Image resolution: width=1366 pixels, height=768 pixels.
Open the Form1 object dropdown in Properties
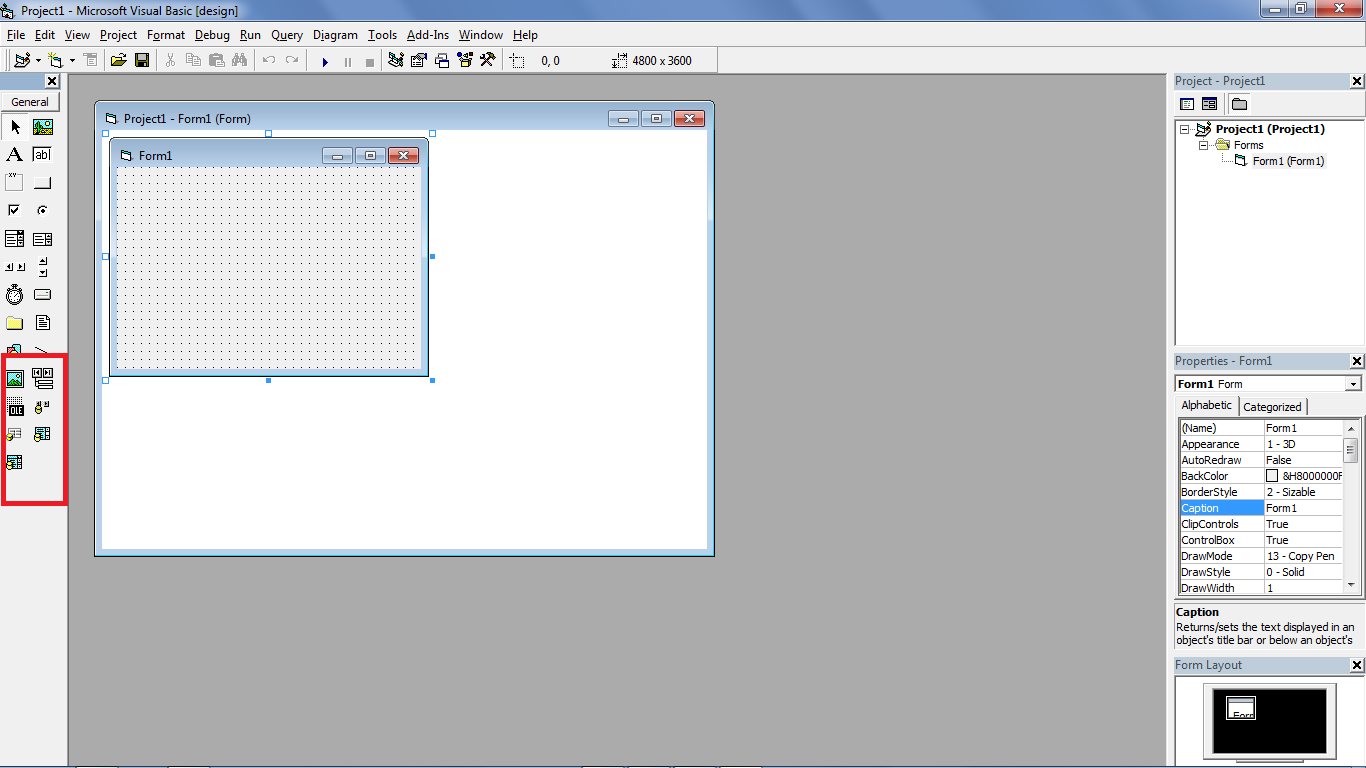coord(1353,384)
